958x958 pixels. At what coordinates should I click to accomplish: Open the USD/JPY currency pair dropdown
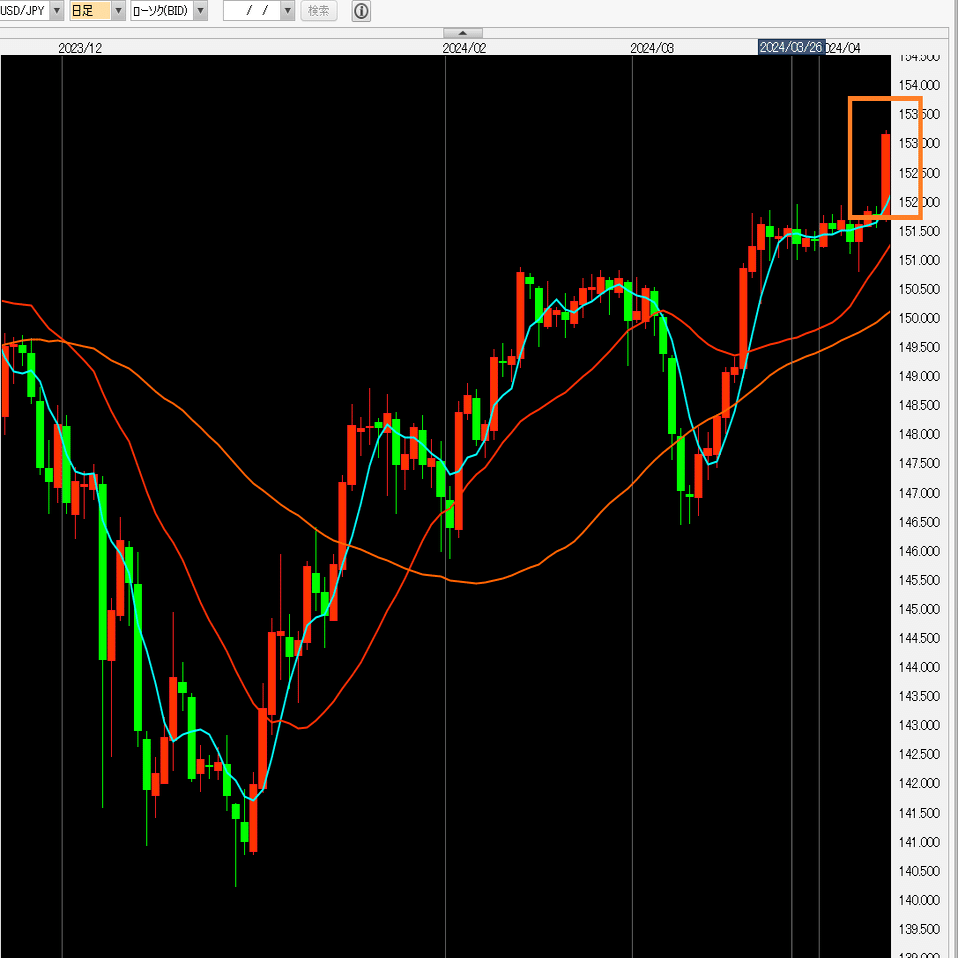56,10
